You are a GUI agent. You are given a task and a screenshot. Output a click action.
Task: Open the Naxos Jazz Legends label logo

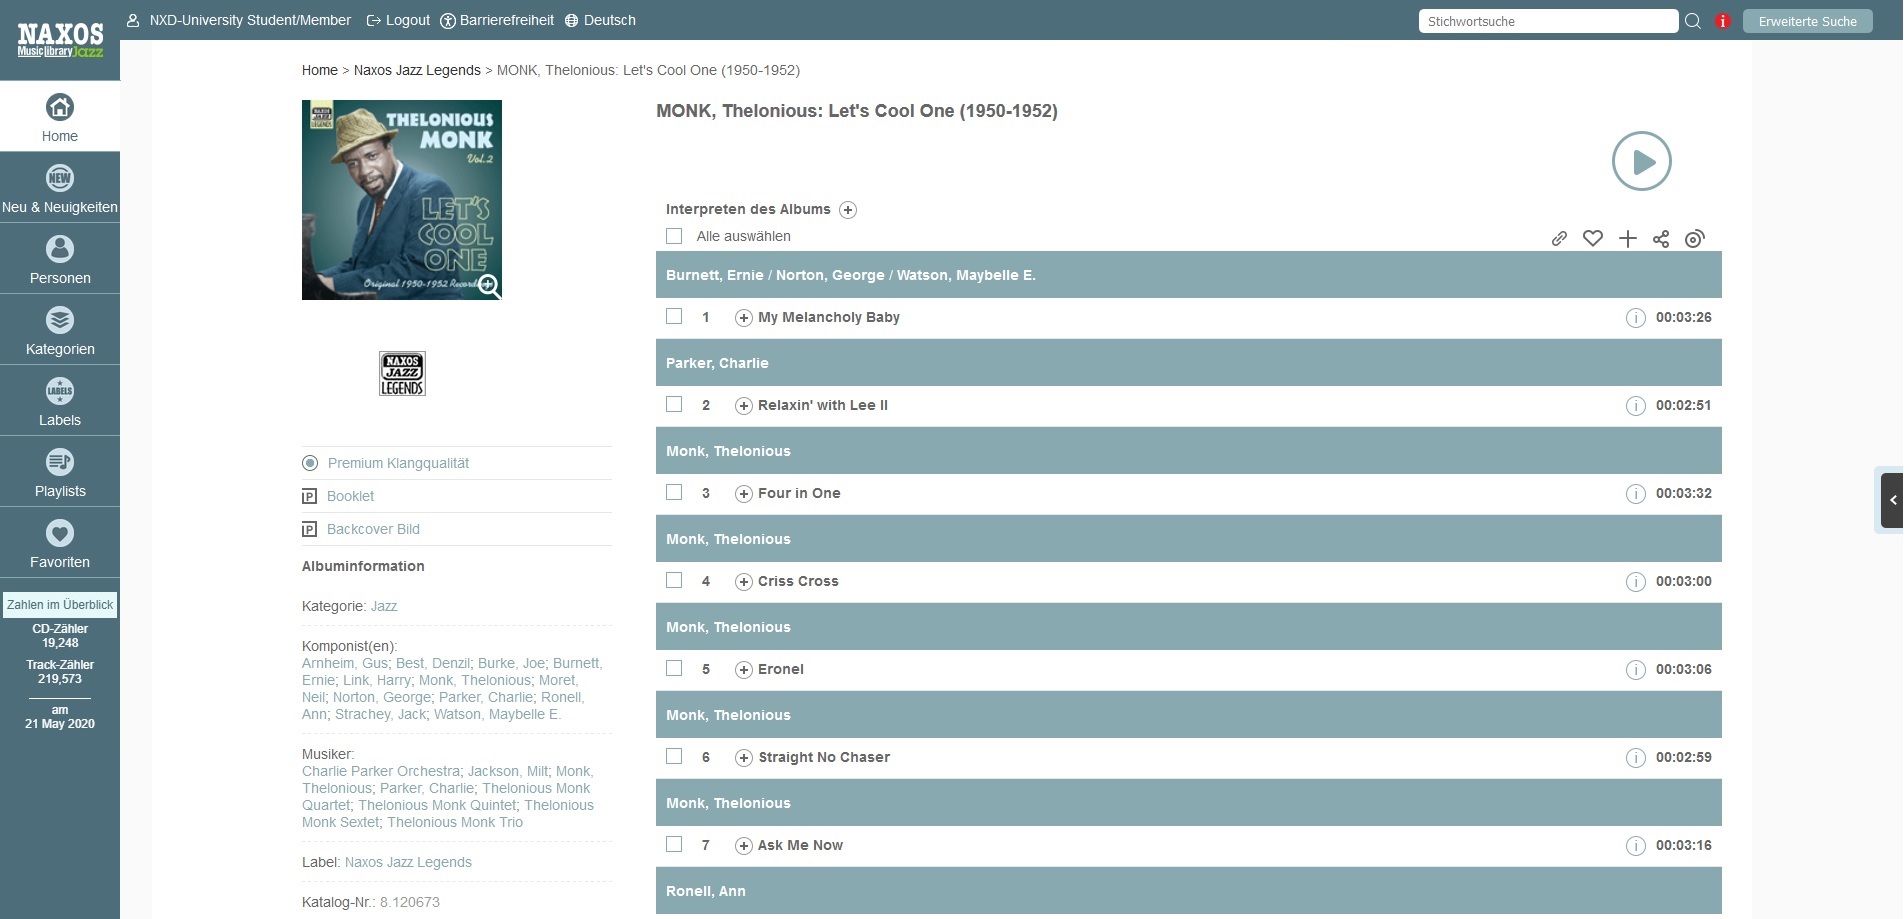click(x=402, y=374)
